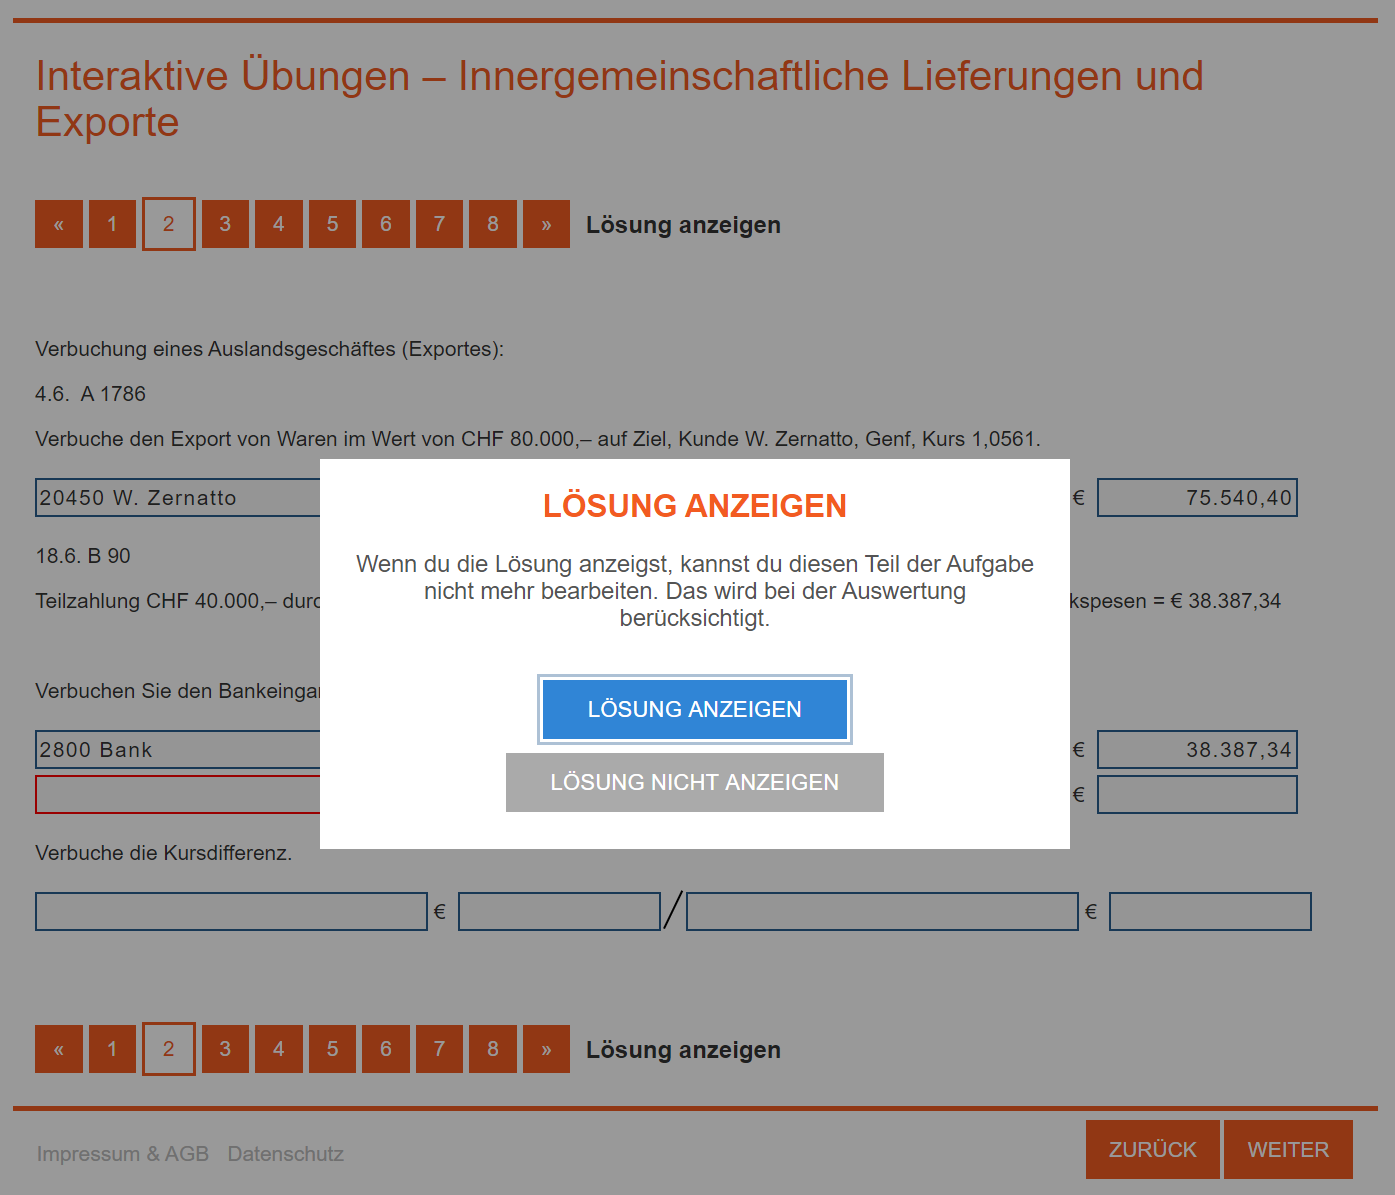Open the Datenschutz footer link
The height and width of the screenshot is (1195, 1395).
[286, 1154]
